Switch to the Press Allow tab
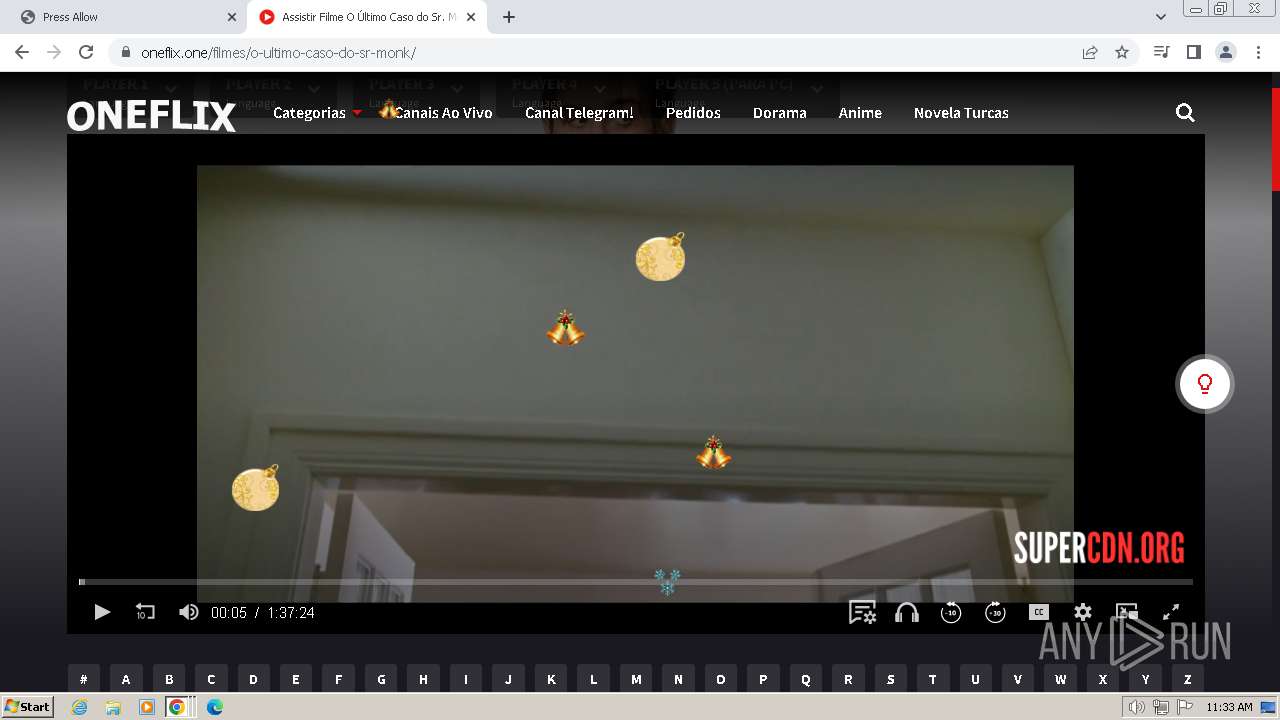The image size is (1280, 720). click(x=125, y=17)
